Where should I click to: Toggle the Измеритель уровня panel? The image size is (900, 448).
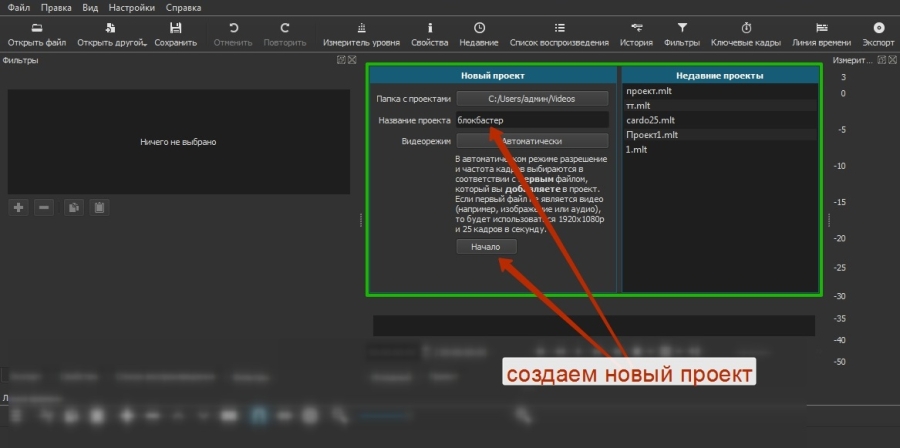pos(361,28)
